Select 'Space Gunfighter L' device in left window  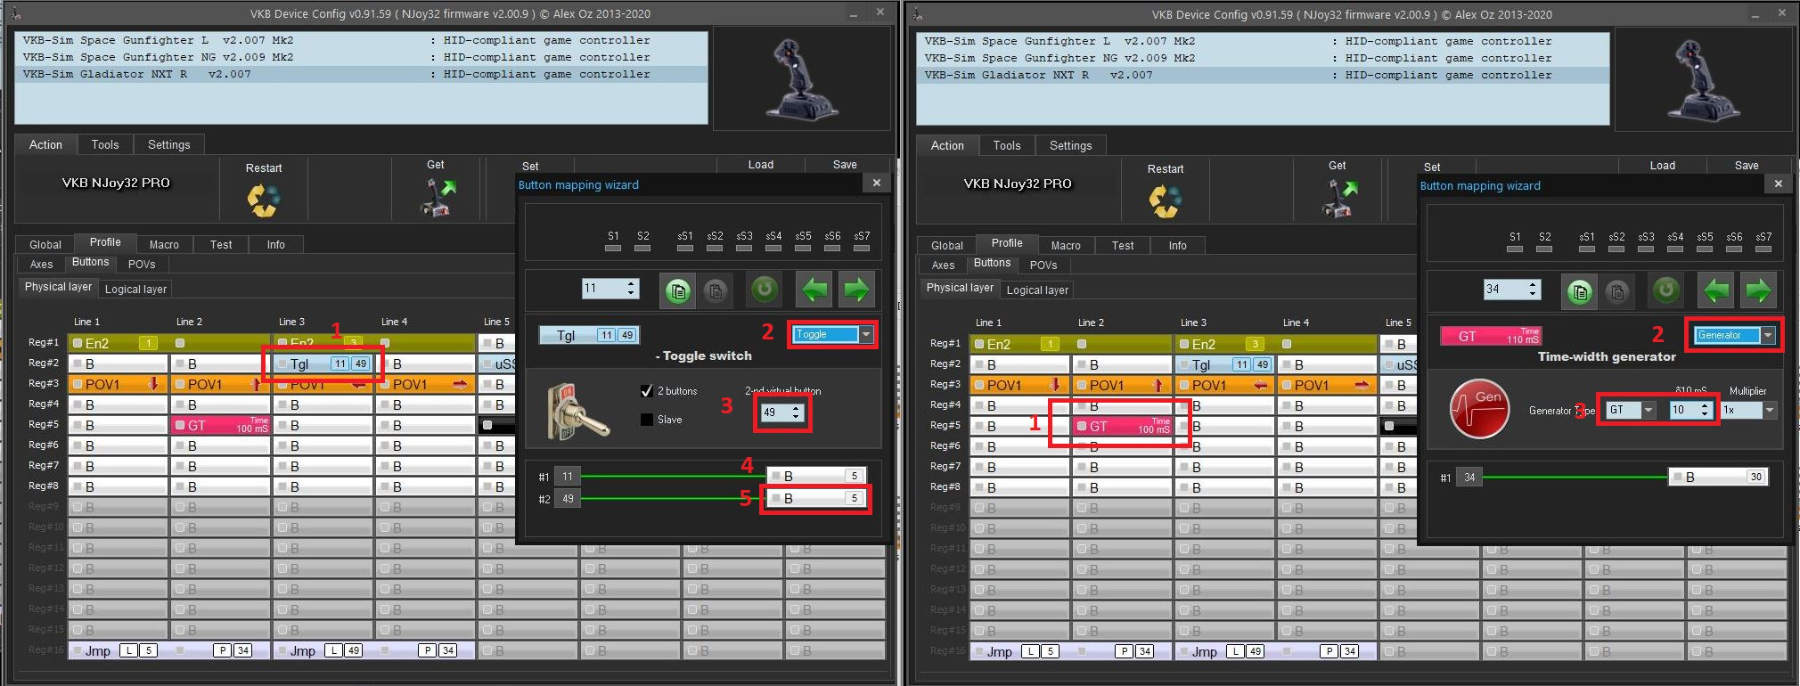pyautogui.click(x=361, y=41)
